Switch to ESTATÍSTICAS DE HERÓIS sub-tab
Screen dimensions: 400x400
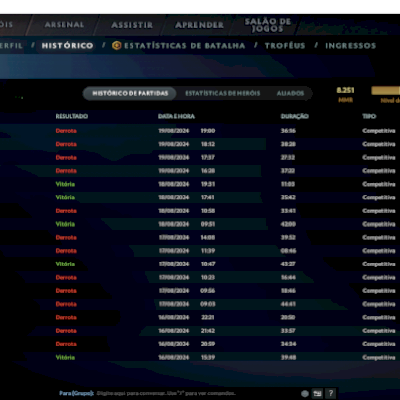point(223,93)
